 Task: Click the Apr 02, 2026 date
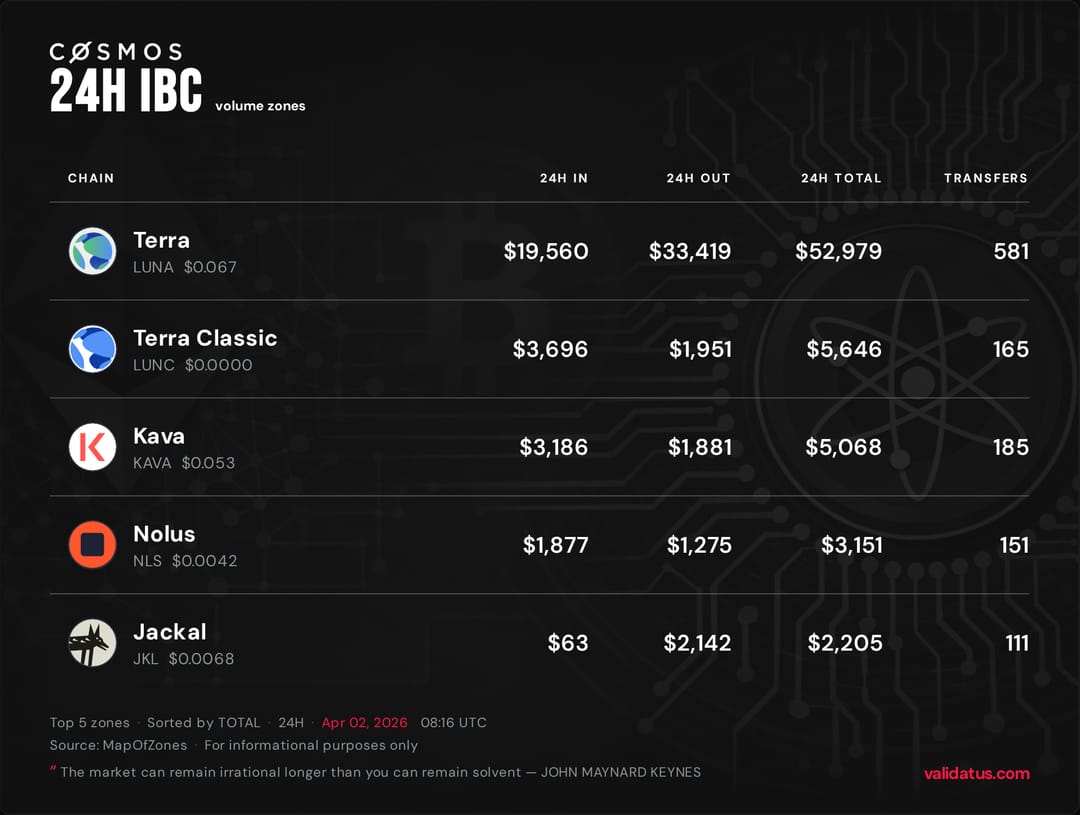(x=364, y=723)
